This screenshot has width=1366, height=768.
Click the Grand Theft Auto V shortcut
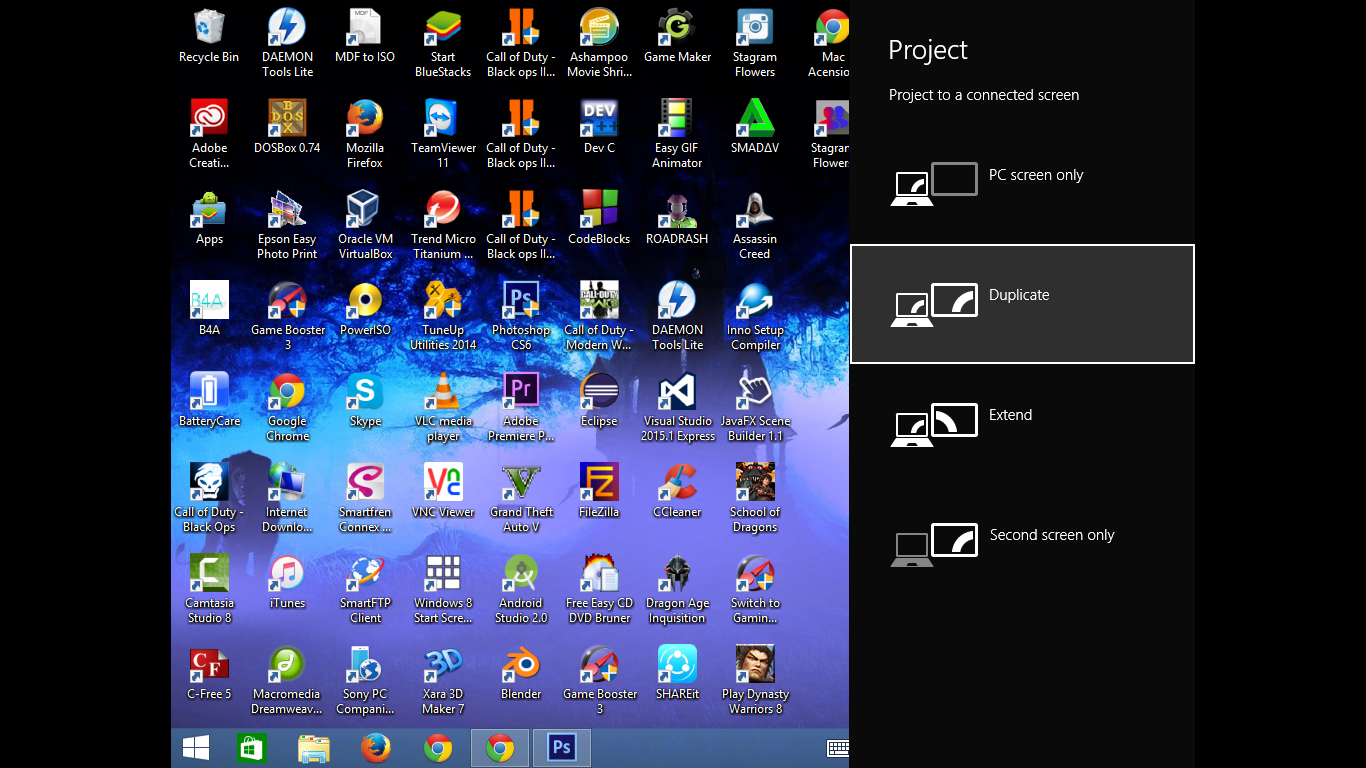coord(521,498)
